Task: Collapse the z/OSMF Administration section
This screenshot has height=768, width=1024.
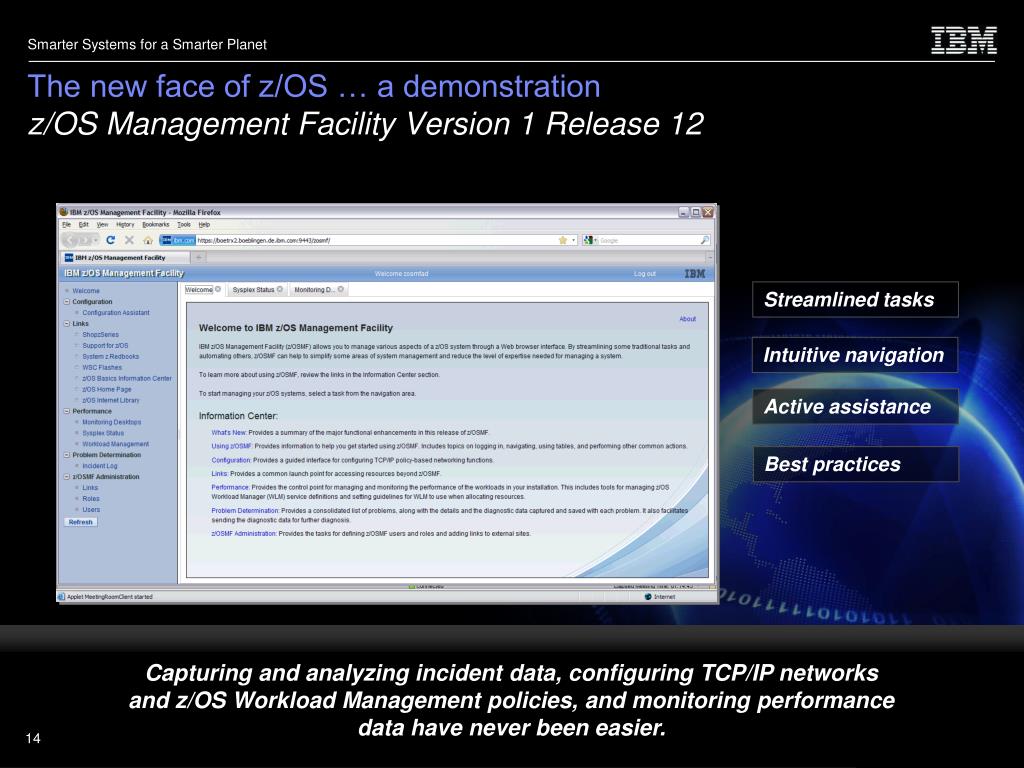Action: (x=67, y=477)
